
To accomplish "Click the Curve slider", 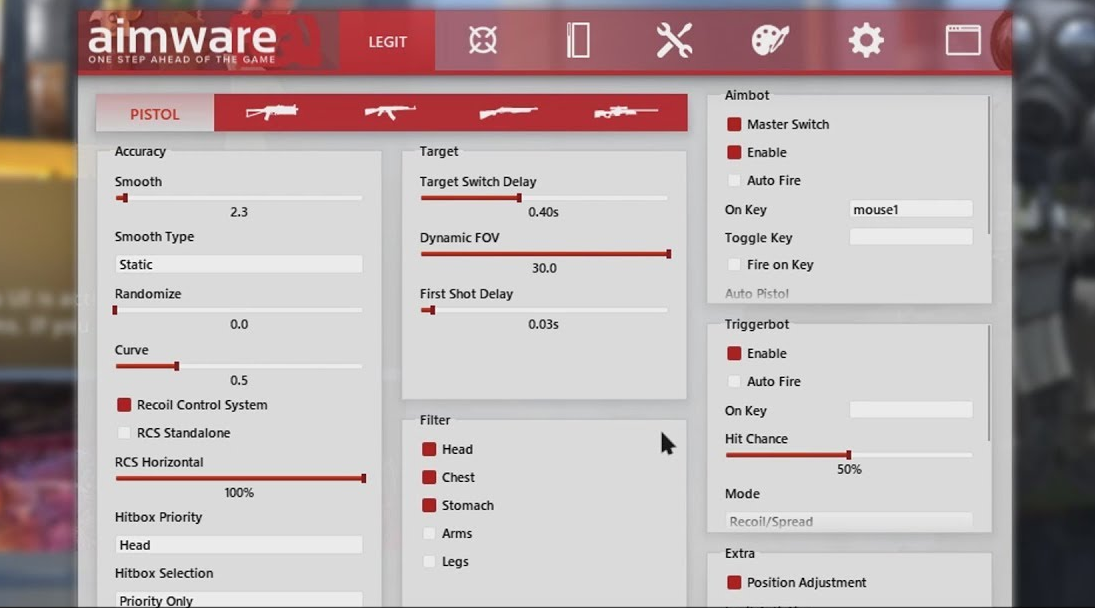I will [239, 366].
